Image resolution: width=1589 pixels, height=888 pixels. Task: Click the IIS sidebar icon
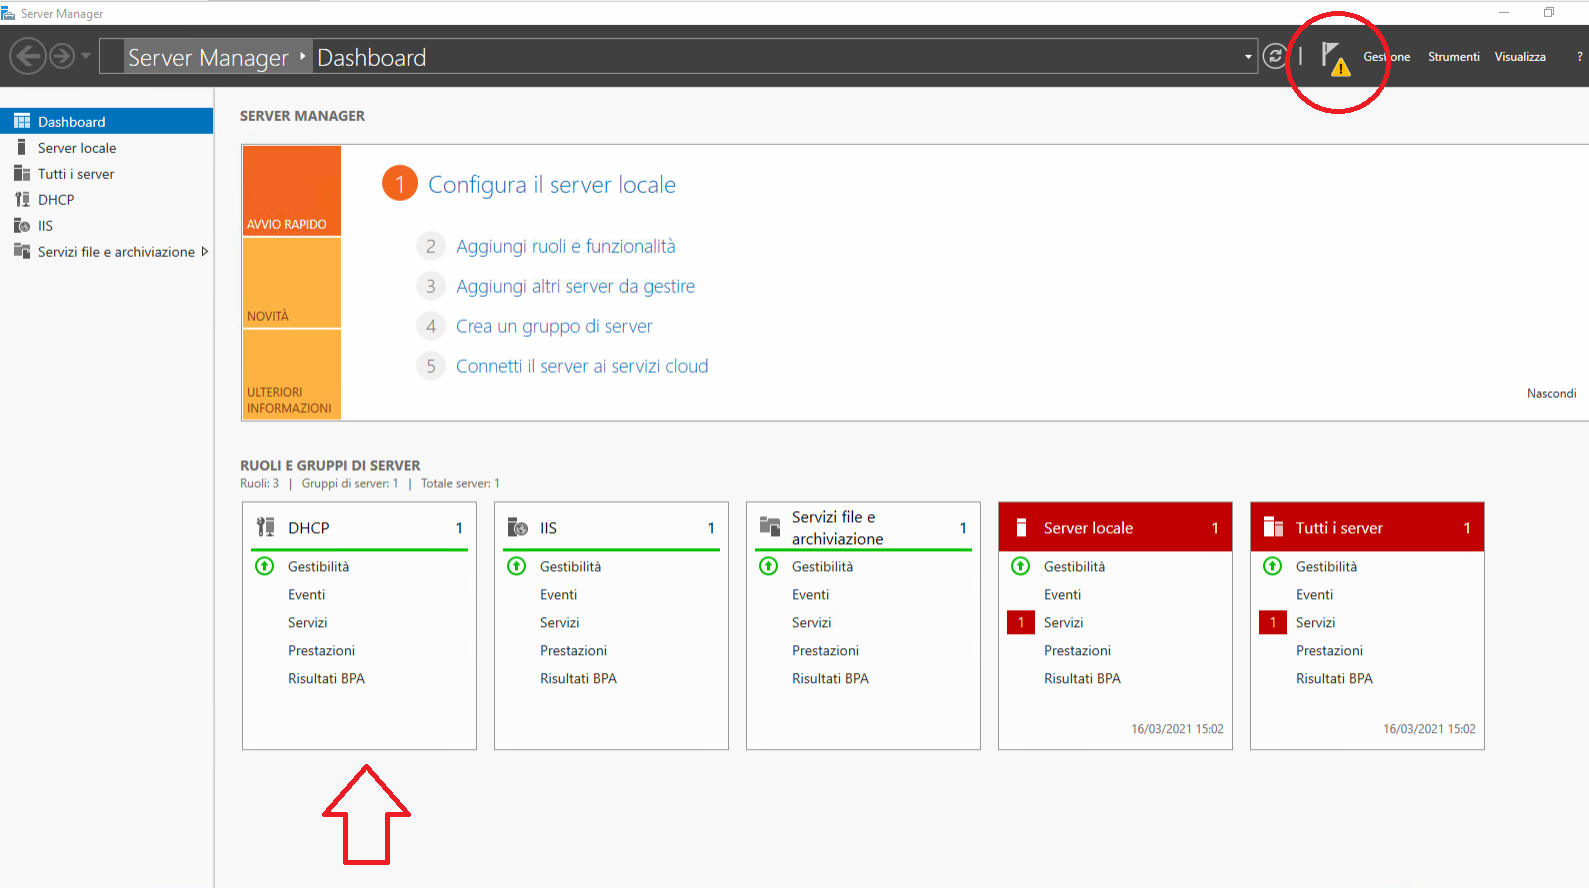pos(22,225)
